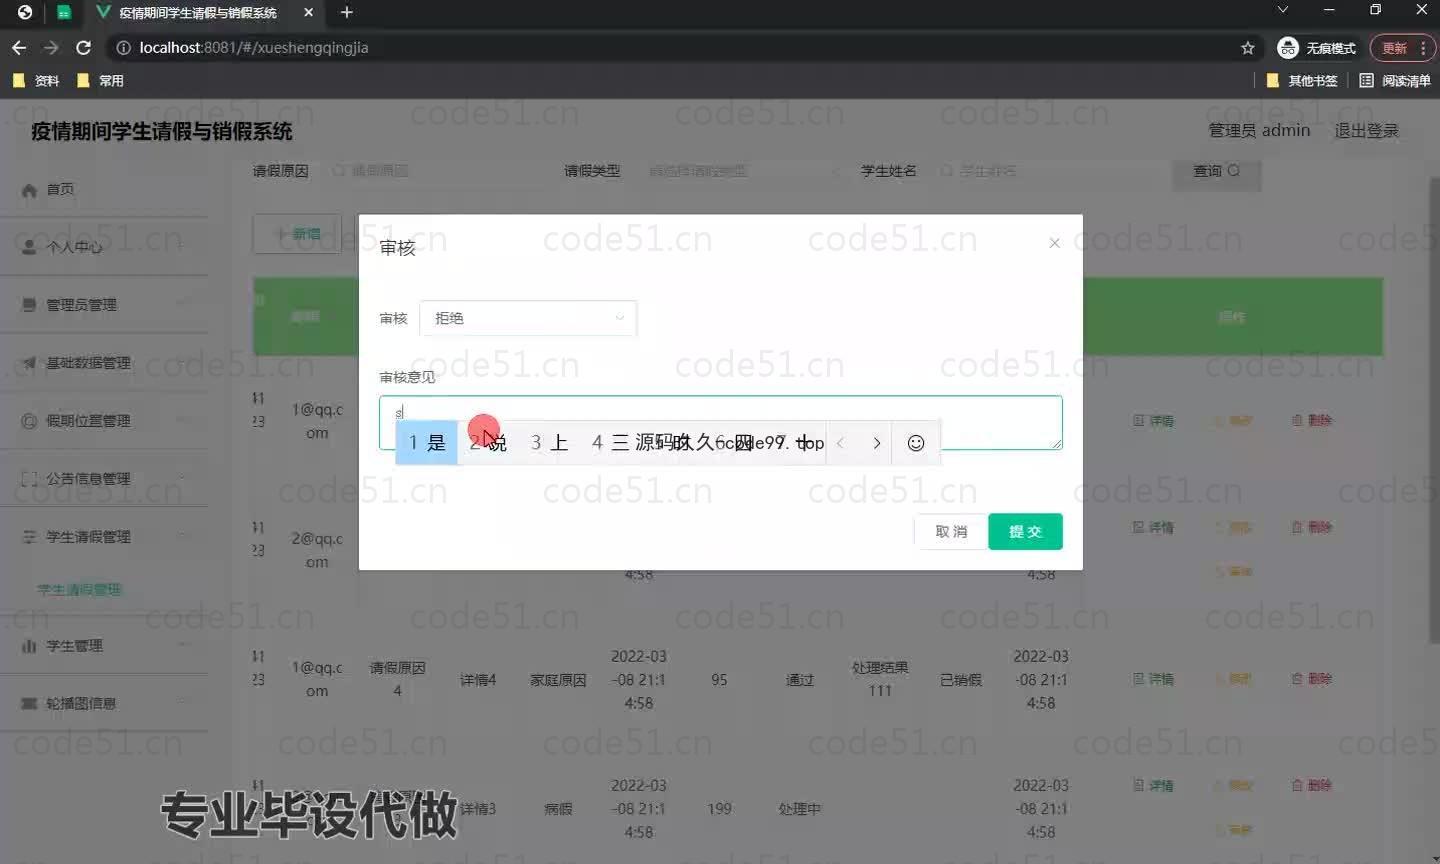This screenshot has width=1440, height=864.
Task: Open the 审核 status dropdown showing 拒绝
Action: [x=528, y=318]
